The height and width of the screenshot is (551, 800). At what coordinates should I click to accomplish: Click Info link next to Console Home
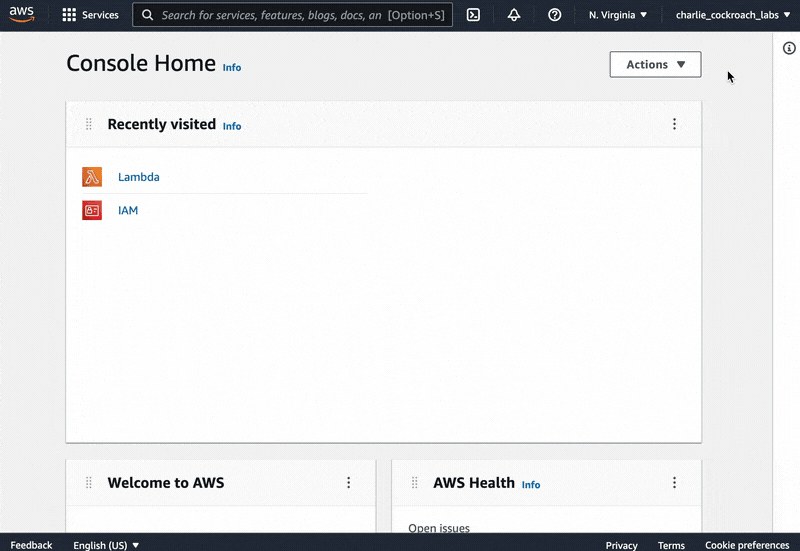pos(232,67)
